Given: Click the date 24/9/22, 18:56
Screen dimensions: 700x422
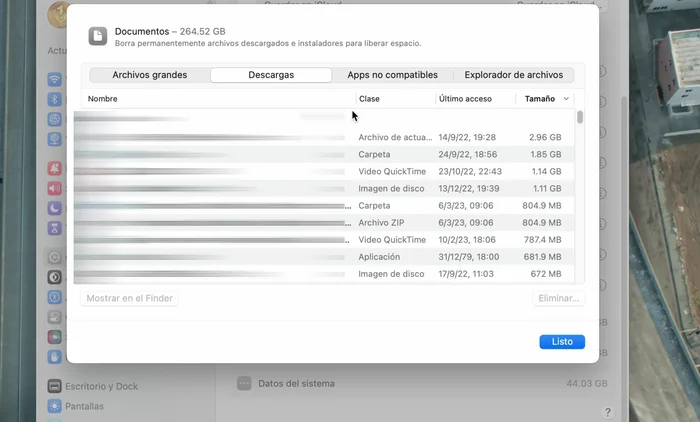Looking at the screenshot, I should (467, 154).
